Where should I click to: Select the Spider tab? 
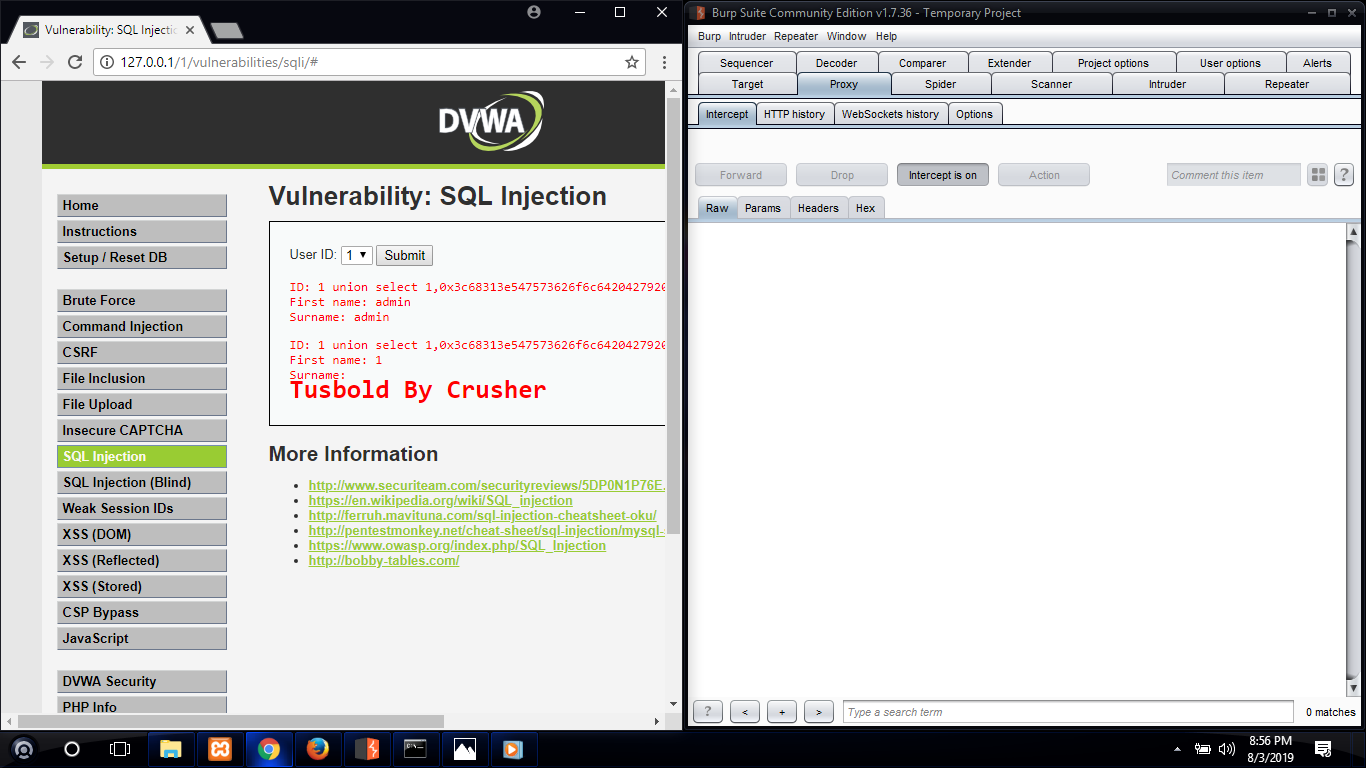[940, 84]
